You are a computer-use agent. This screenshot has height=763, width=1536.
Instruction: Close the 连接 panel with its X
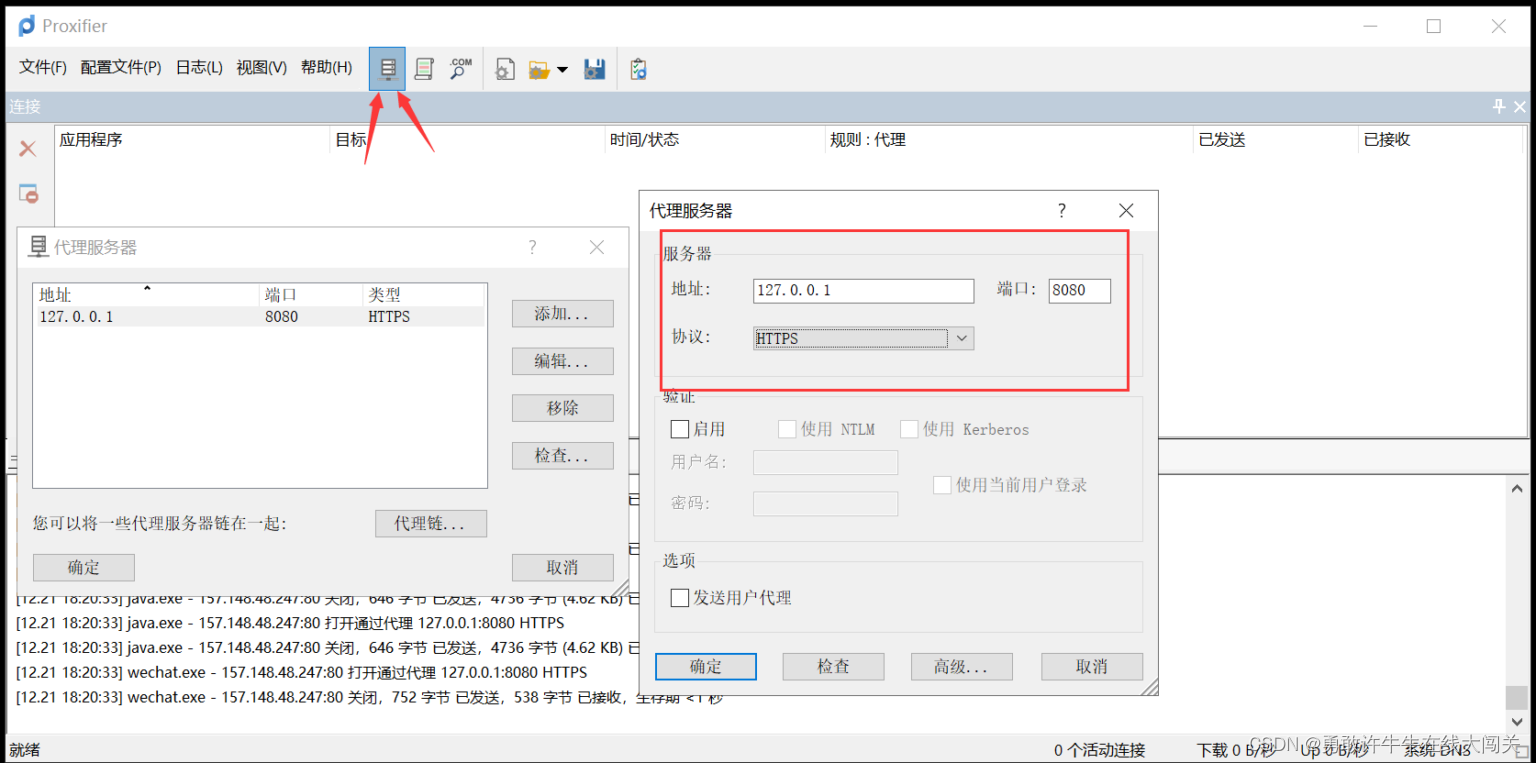point(1520,106)
